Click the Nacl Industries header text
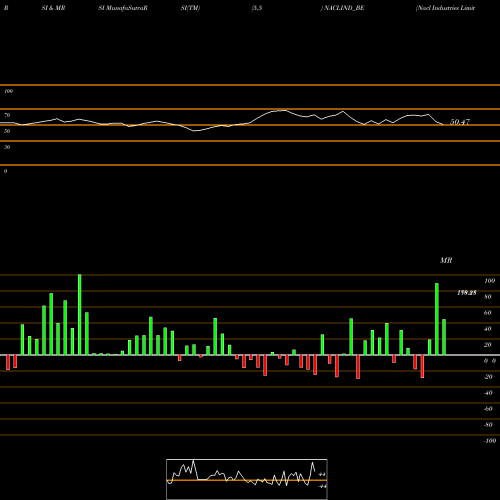Screen dimensions: 500x500 [x=445, y=8]
